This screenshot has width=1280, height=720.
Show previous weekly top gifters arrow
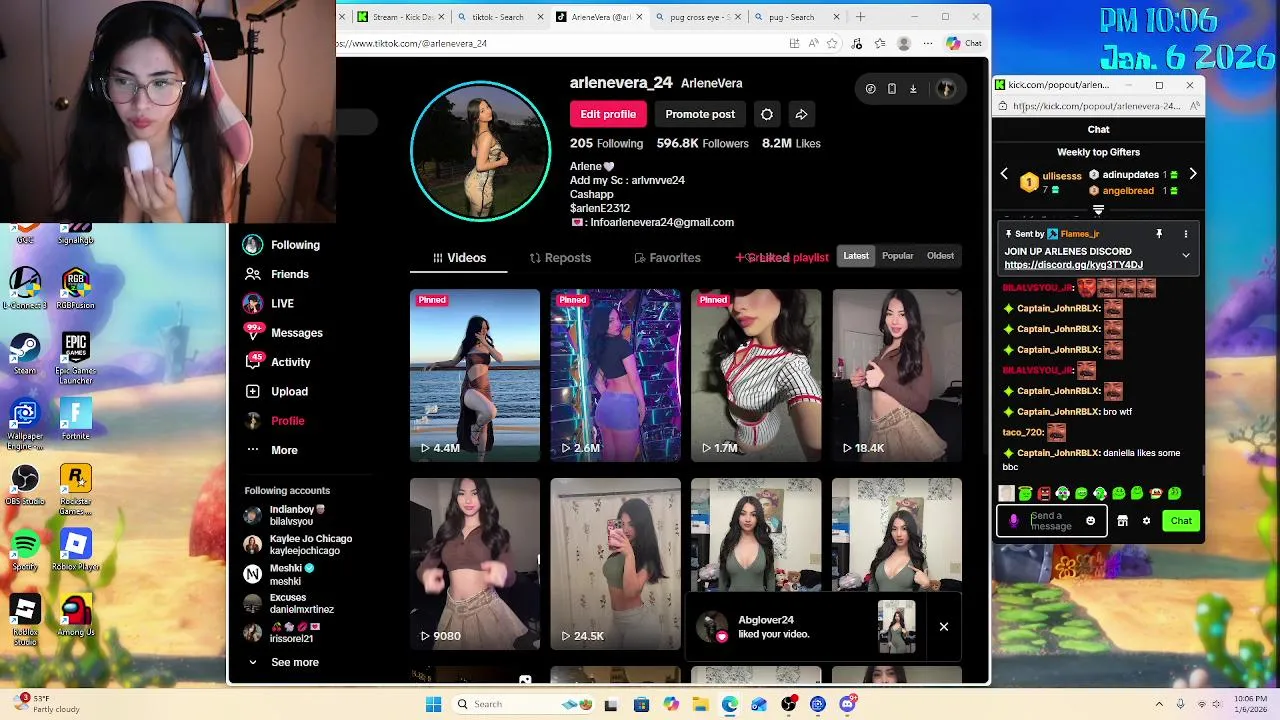click(x=1004, y=174)
